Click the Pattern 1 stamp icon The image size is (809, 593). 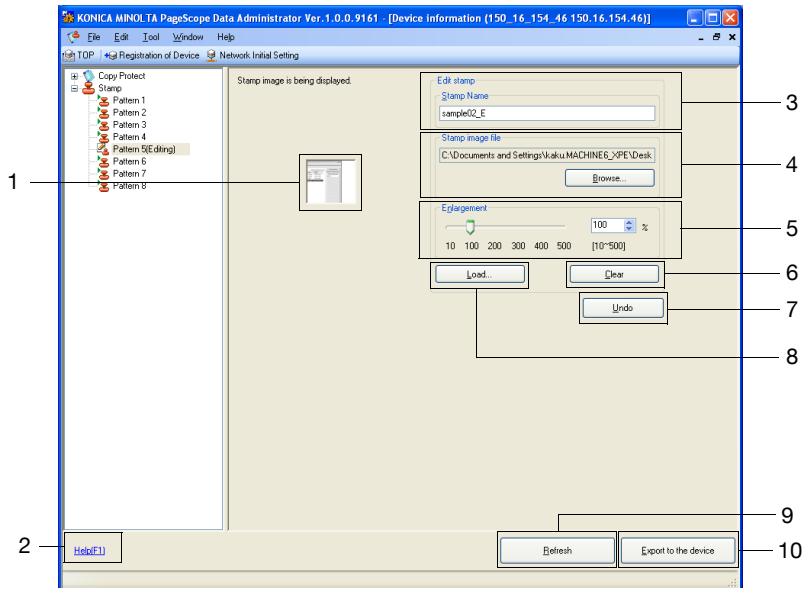pos(103,101)
